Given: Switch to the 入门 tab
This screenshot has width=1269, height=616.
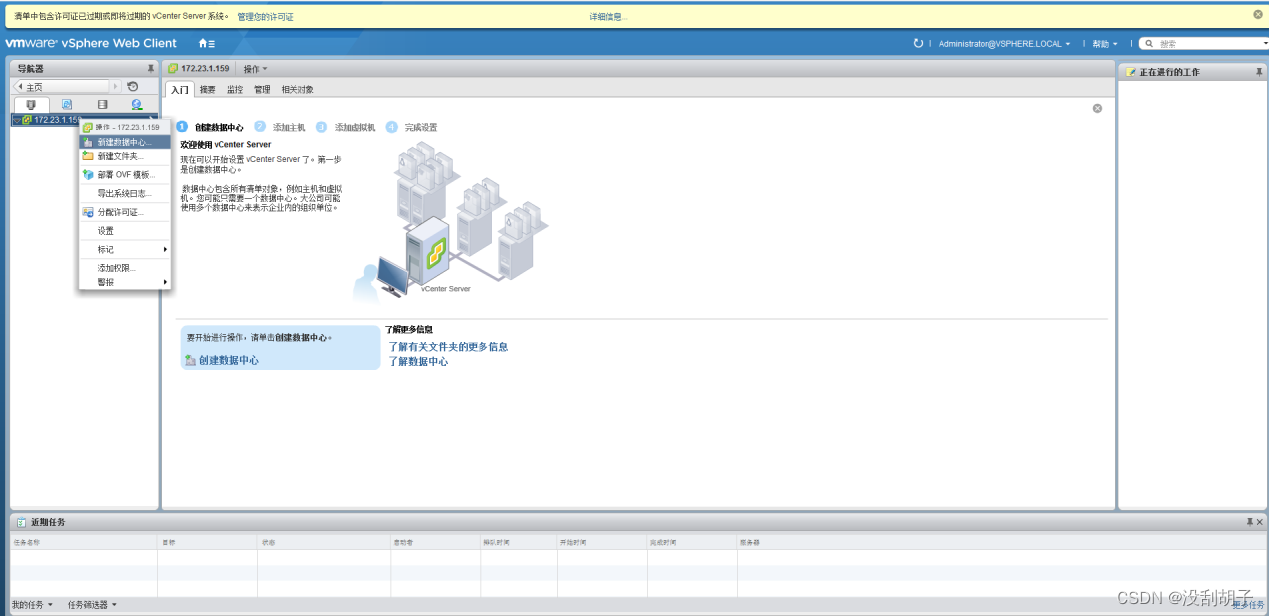Looking at the screenshot, I should [179, 90].
